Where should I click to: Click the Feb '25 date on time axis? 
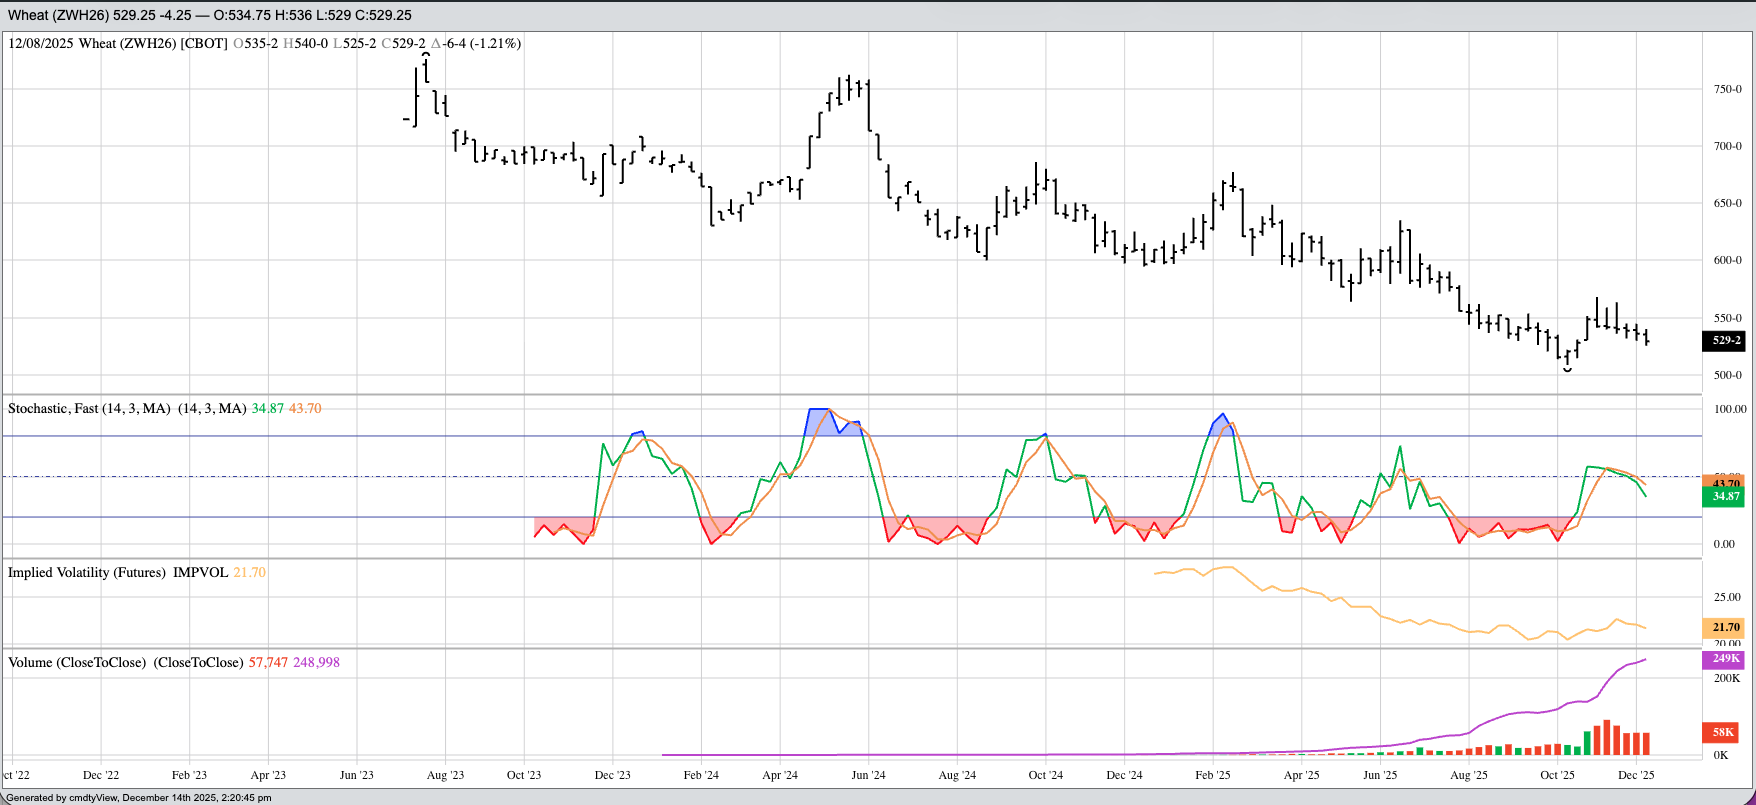1212,775
